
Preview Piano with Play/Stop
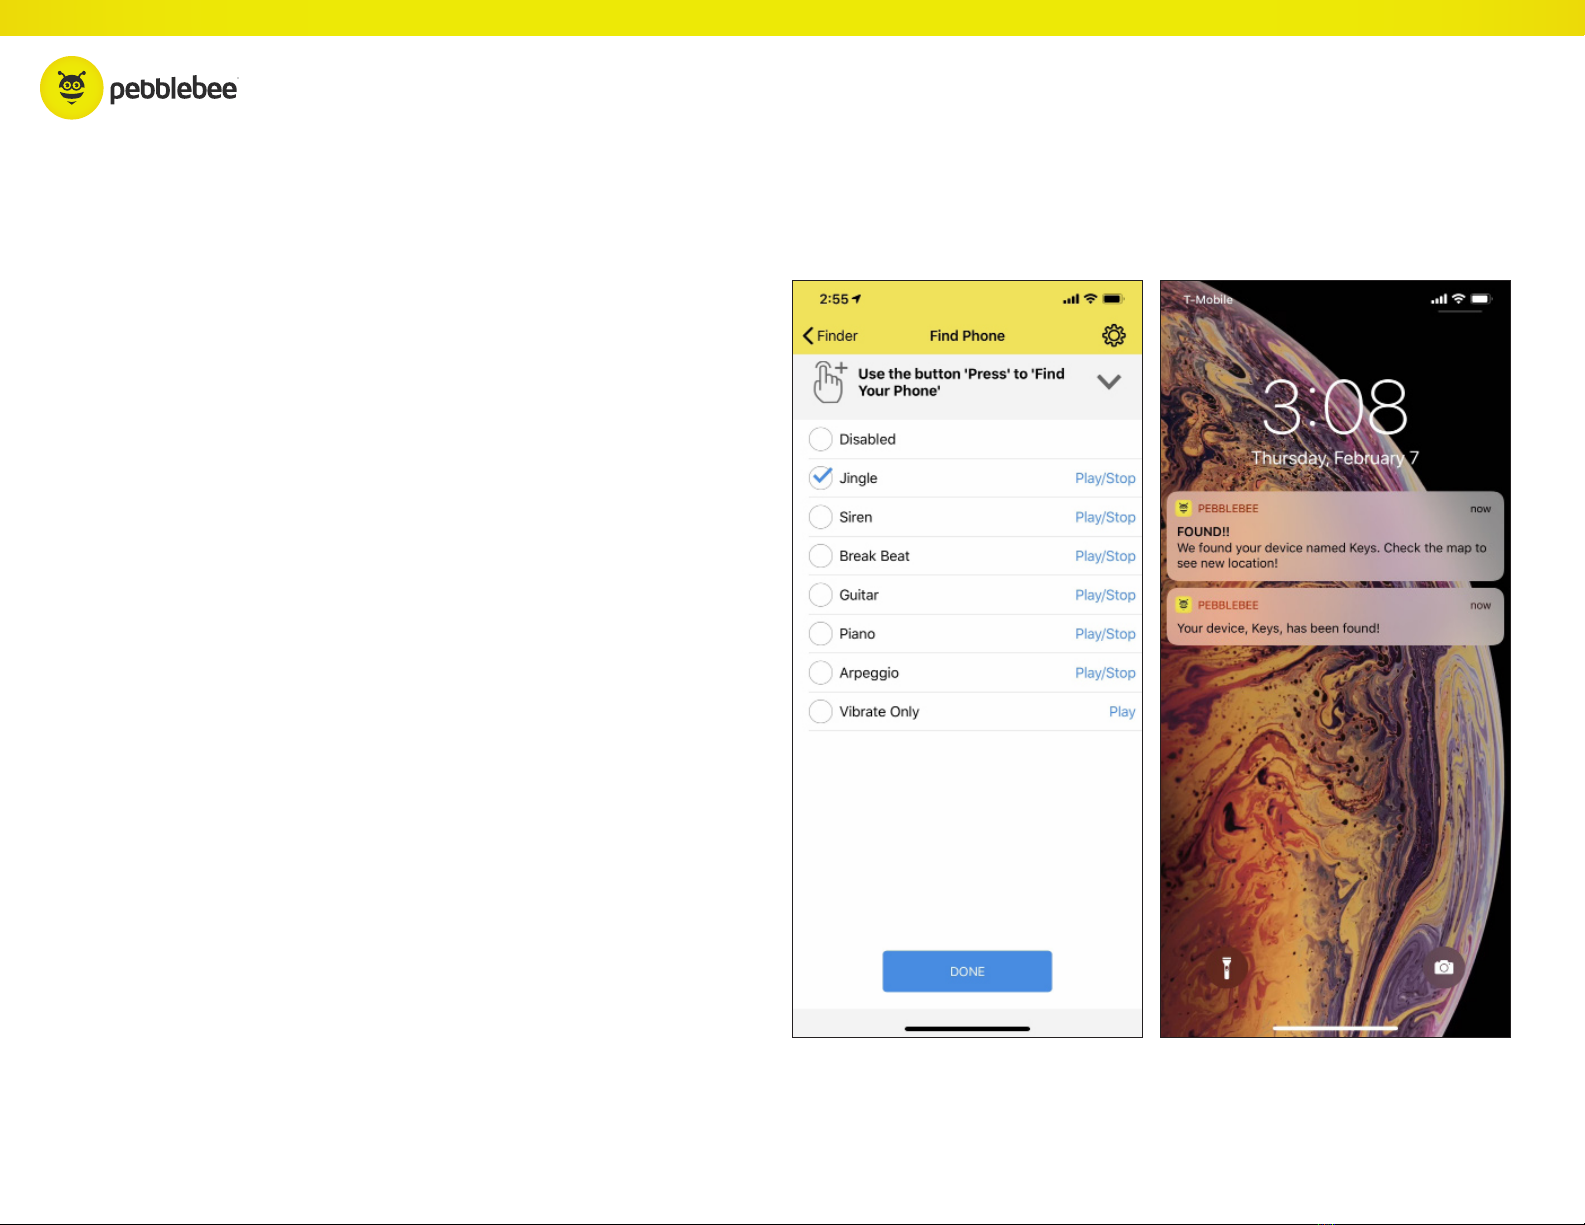coord(1105,634)
